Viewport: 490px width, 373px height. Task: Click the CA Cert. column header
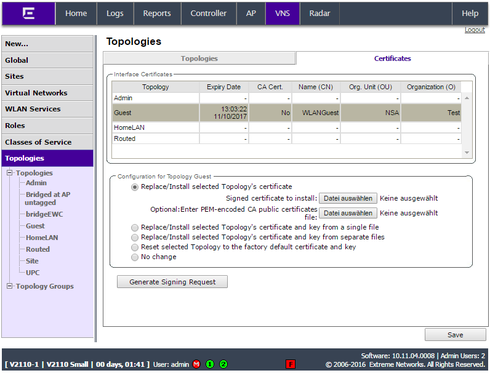270,87
